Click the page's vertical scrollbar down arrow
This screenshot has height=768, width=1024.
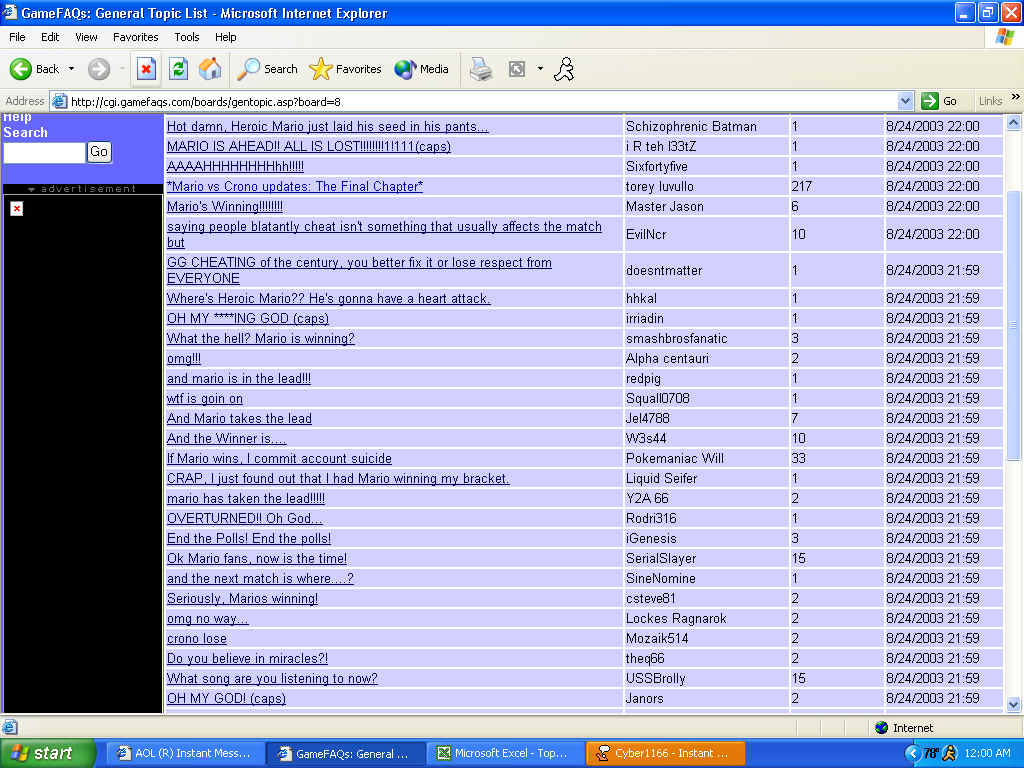tap(1014, 704)
